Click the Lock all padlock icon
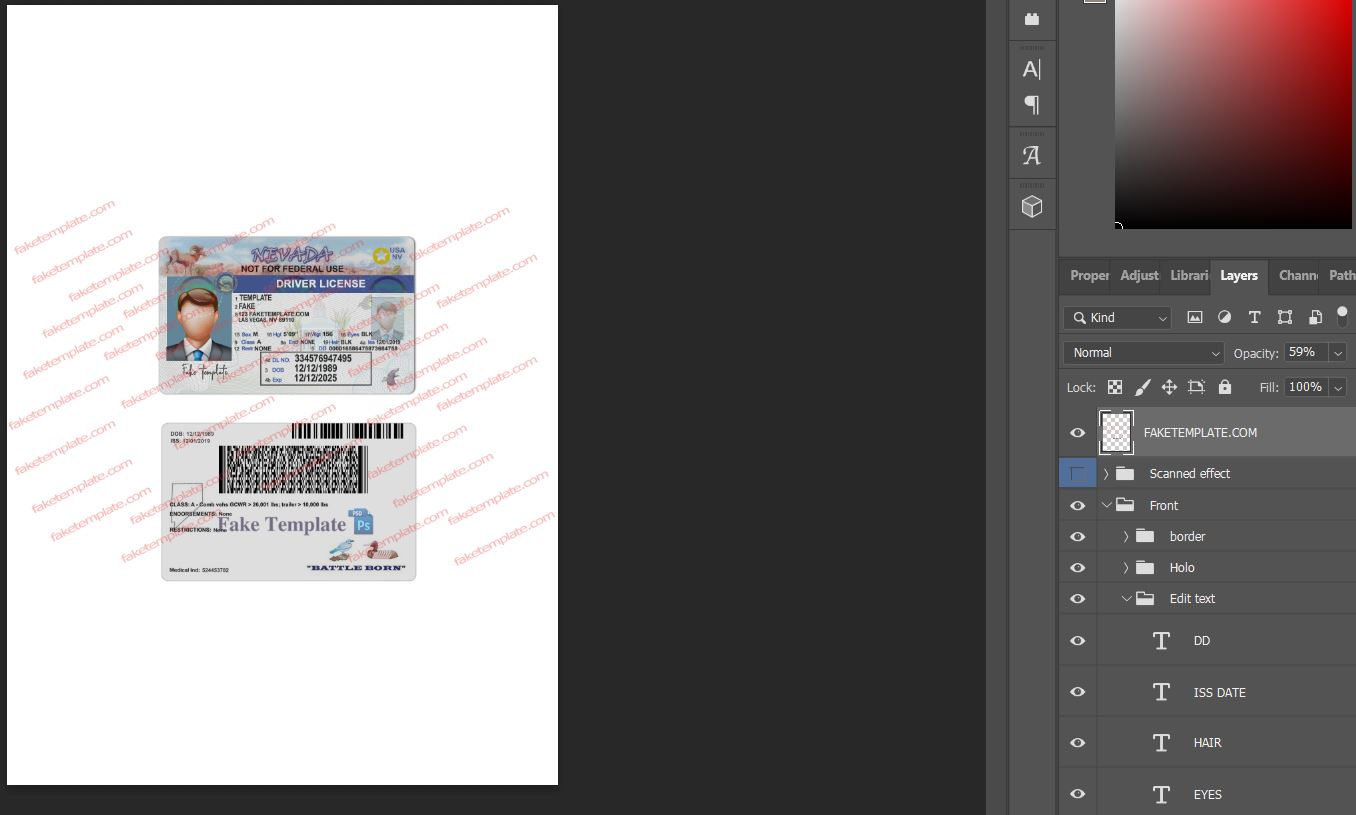This screenshot has height=815, width=1356. point(1224,387)
